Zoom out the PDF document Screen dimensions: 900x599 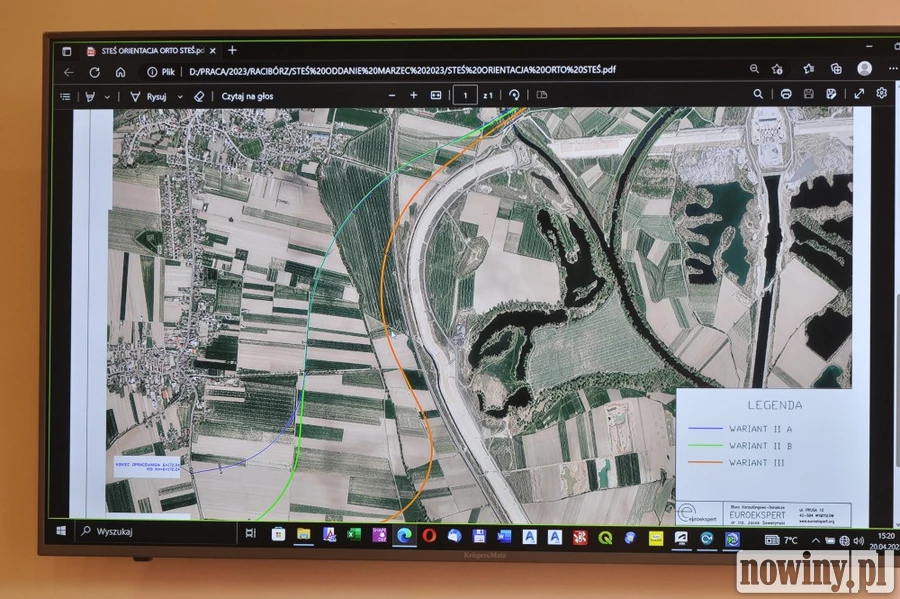[x=392, y=95]
